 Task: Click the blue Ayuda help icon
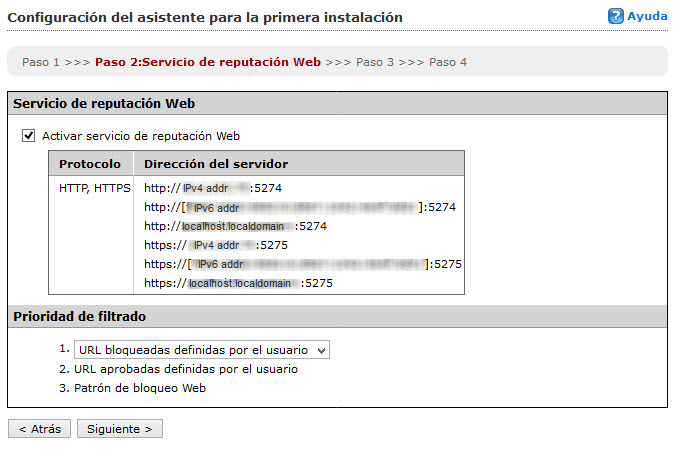(x=616, y=16)
